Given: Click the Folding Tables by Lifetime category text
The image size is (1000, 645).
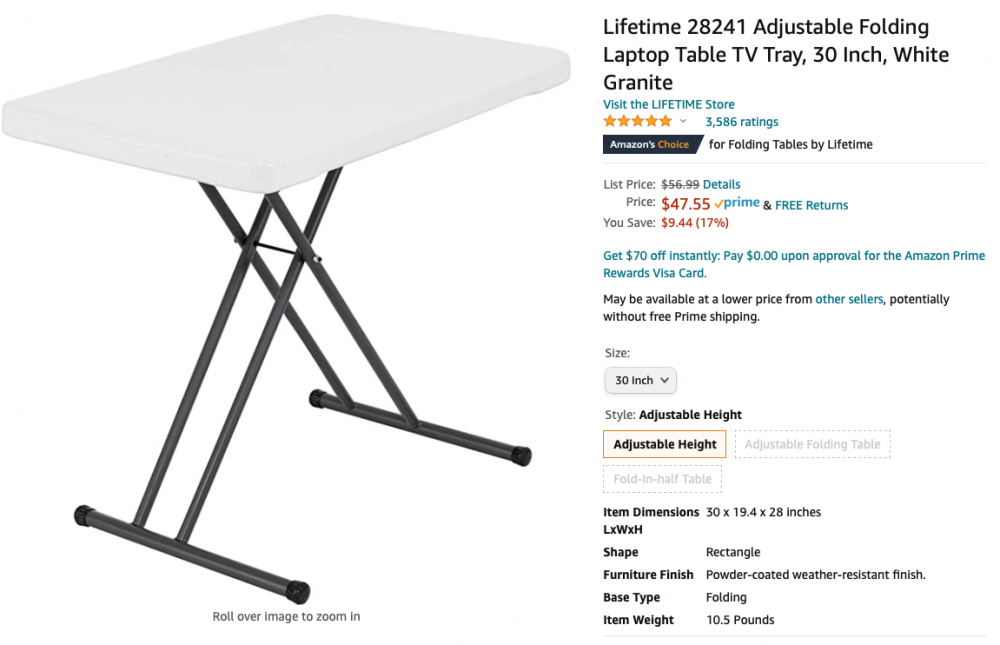Looking at the screenshot, I should pos(790,144).
